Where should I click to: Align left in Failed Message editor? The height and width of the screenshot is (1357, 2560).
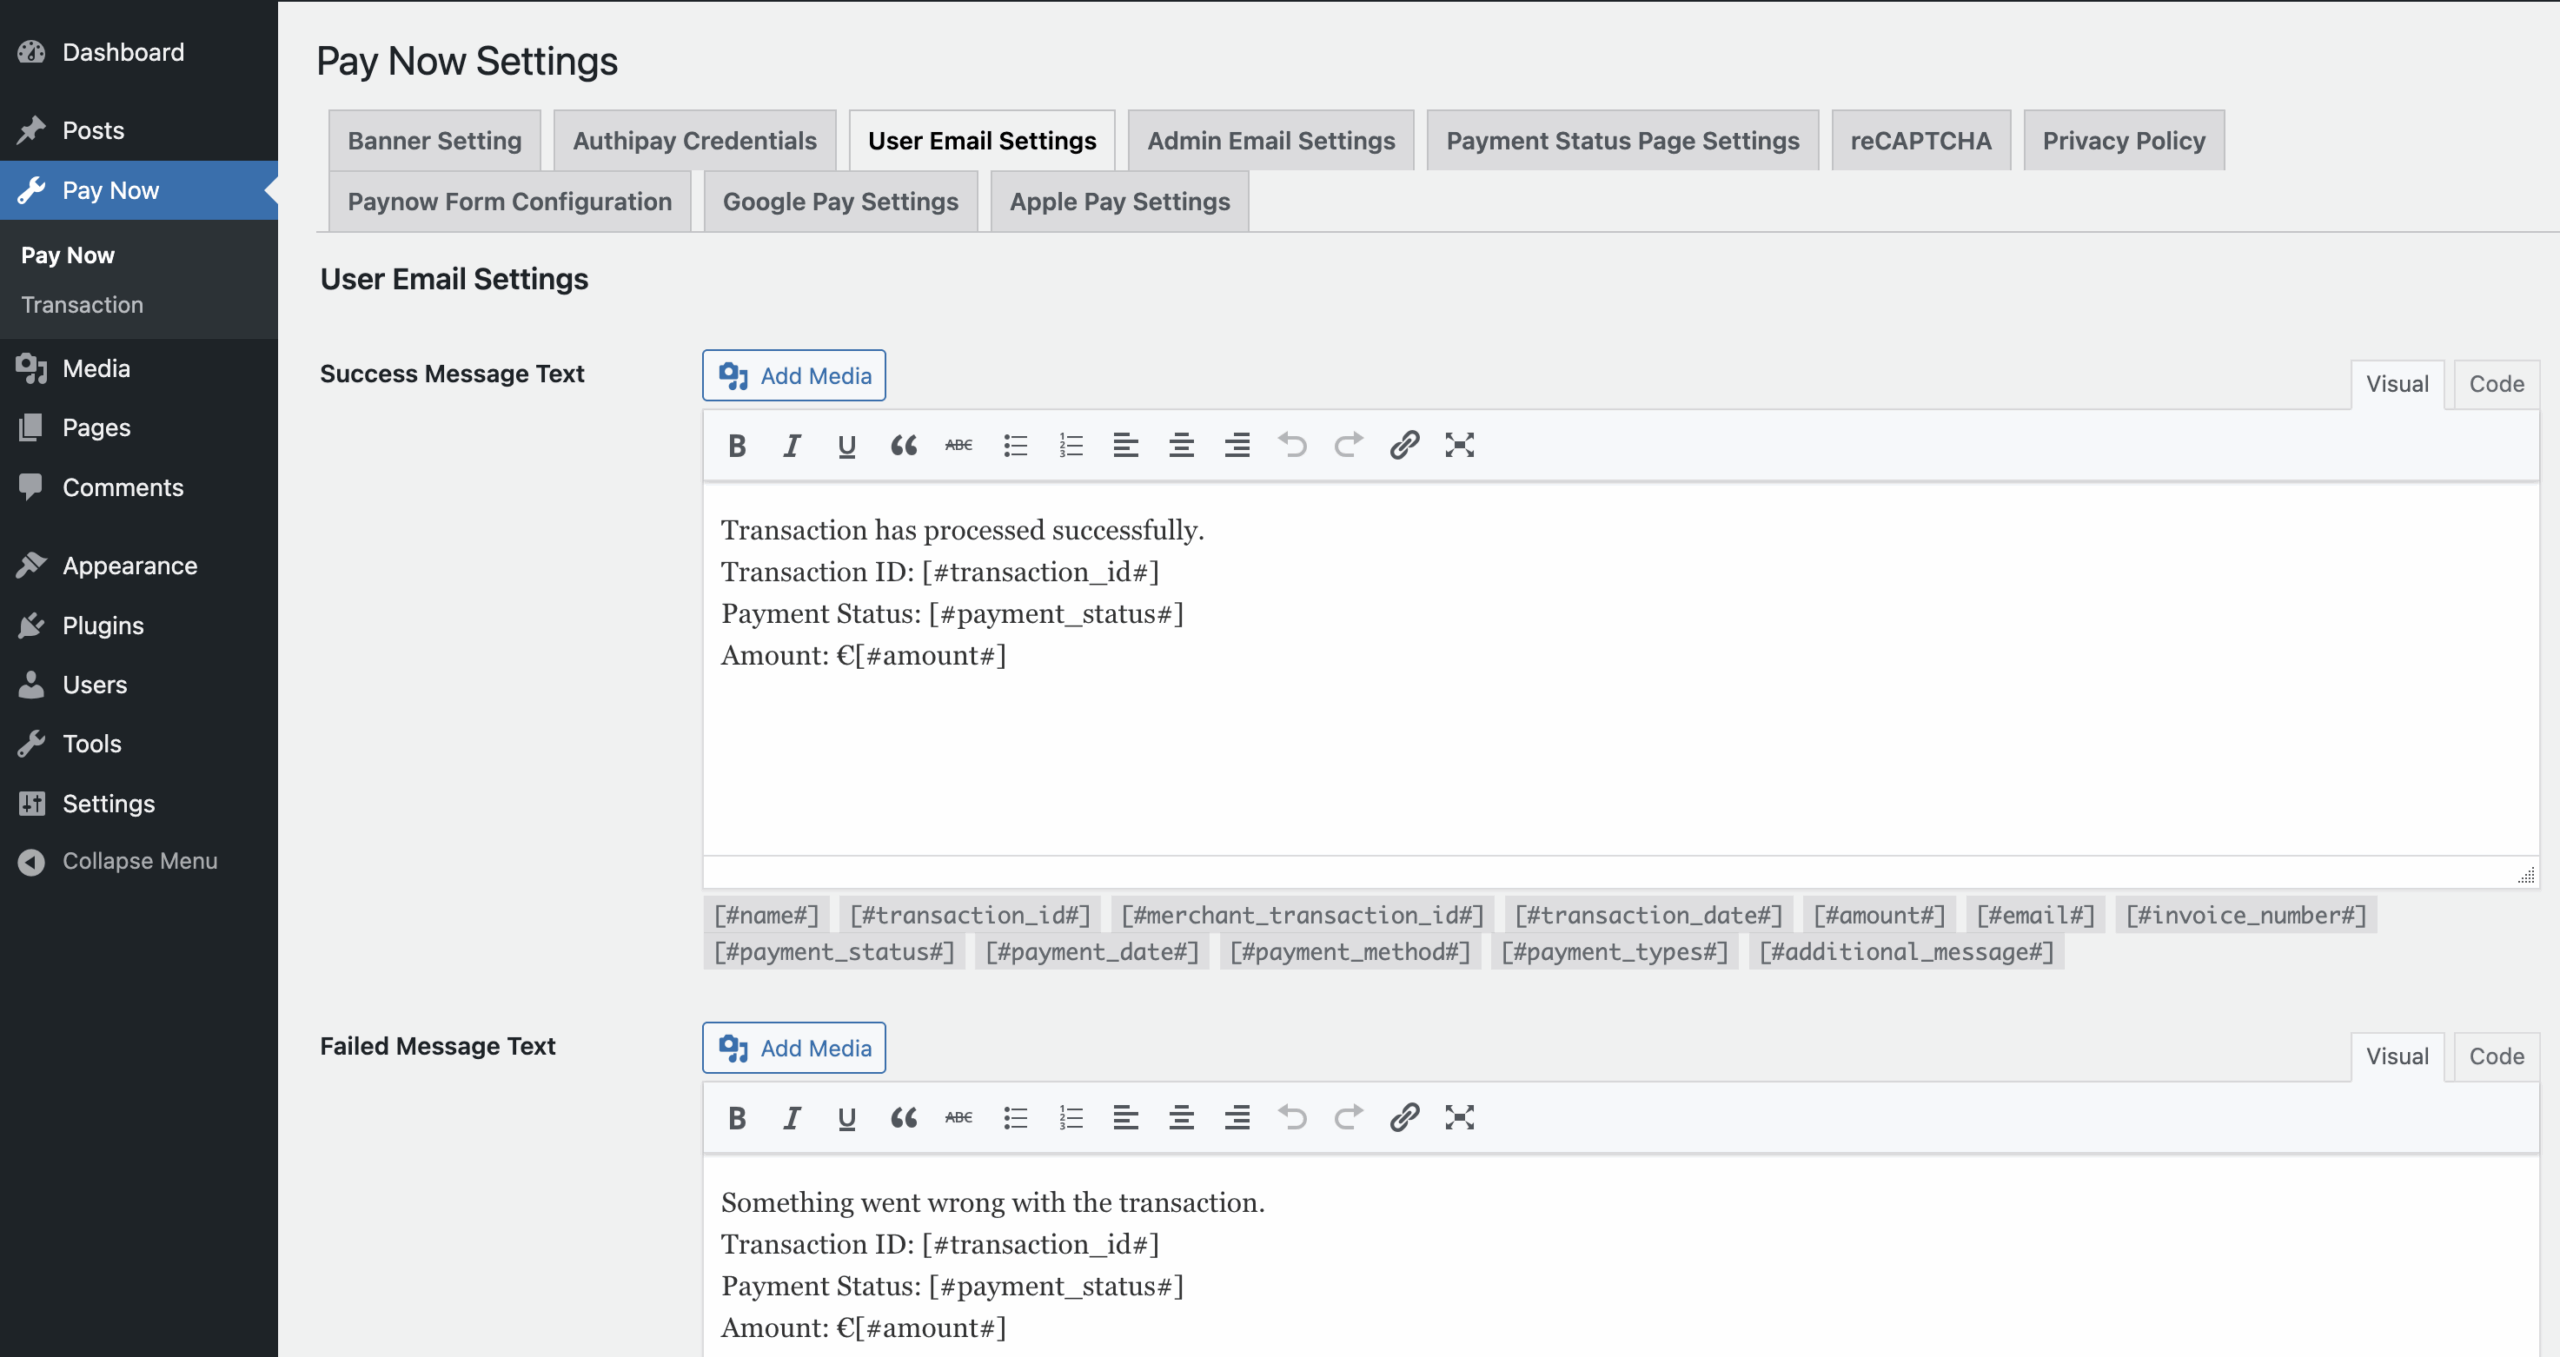tap(1126, 1118)
